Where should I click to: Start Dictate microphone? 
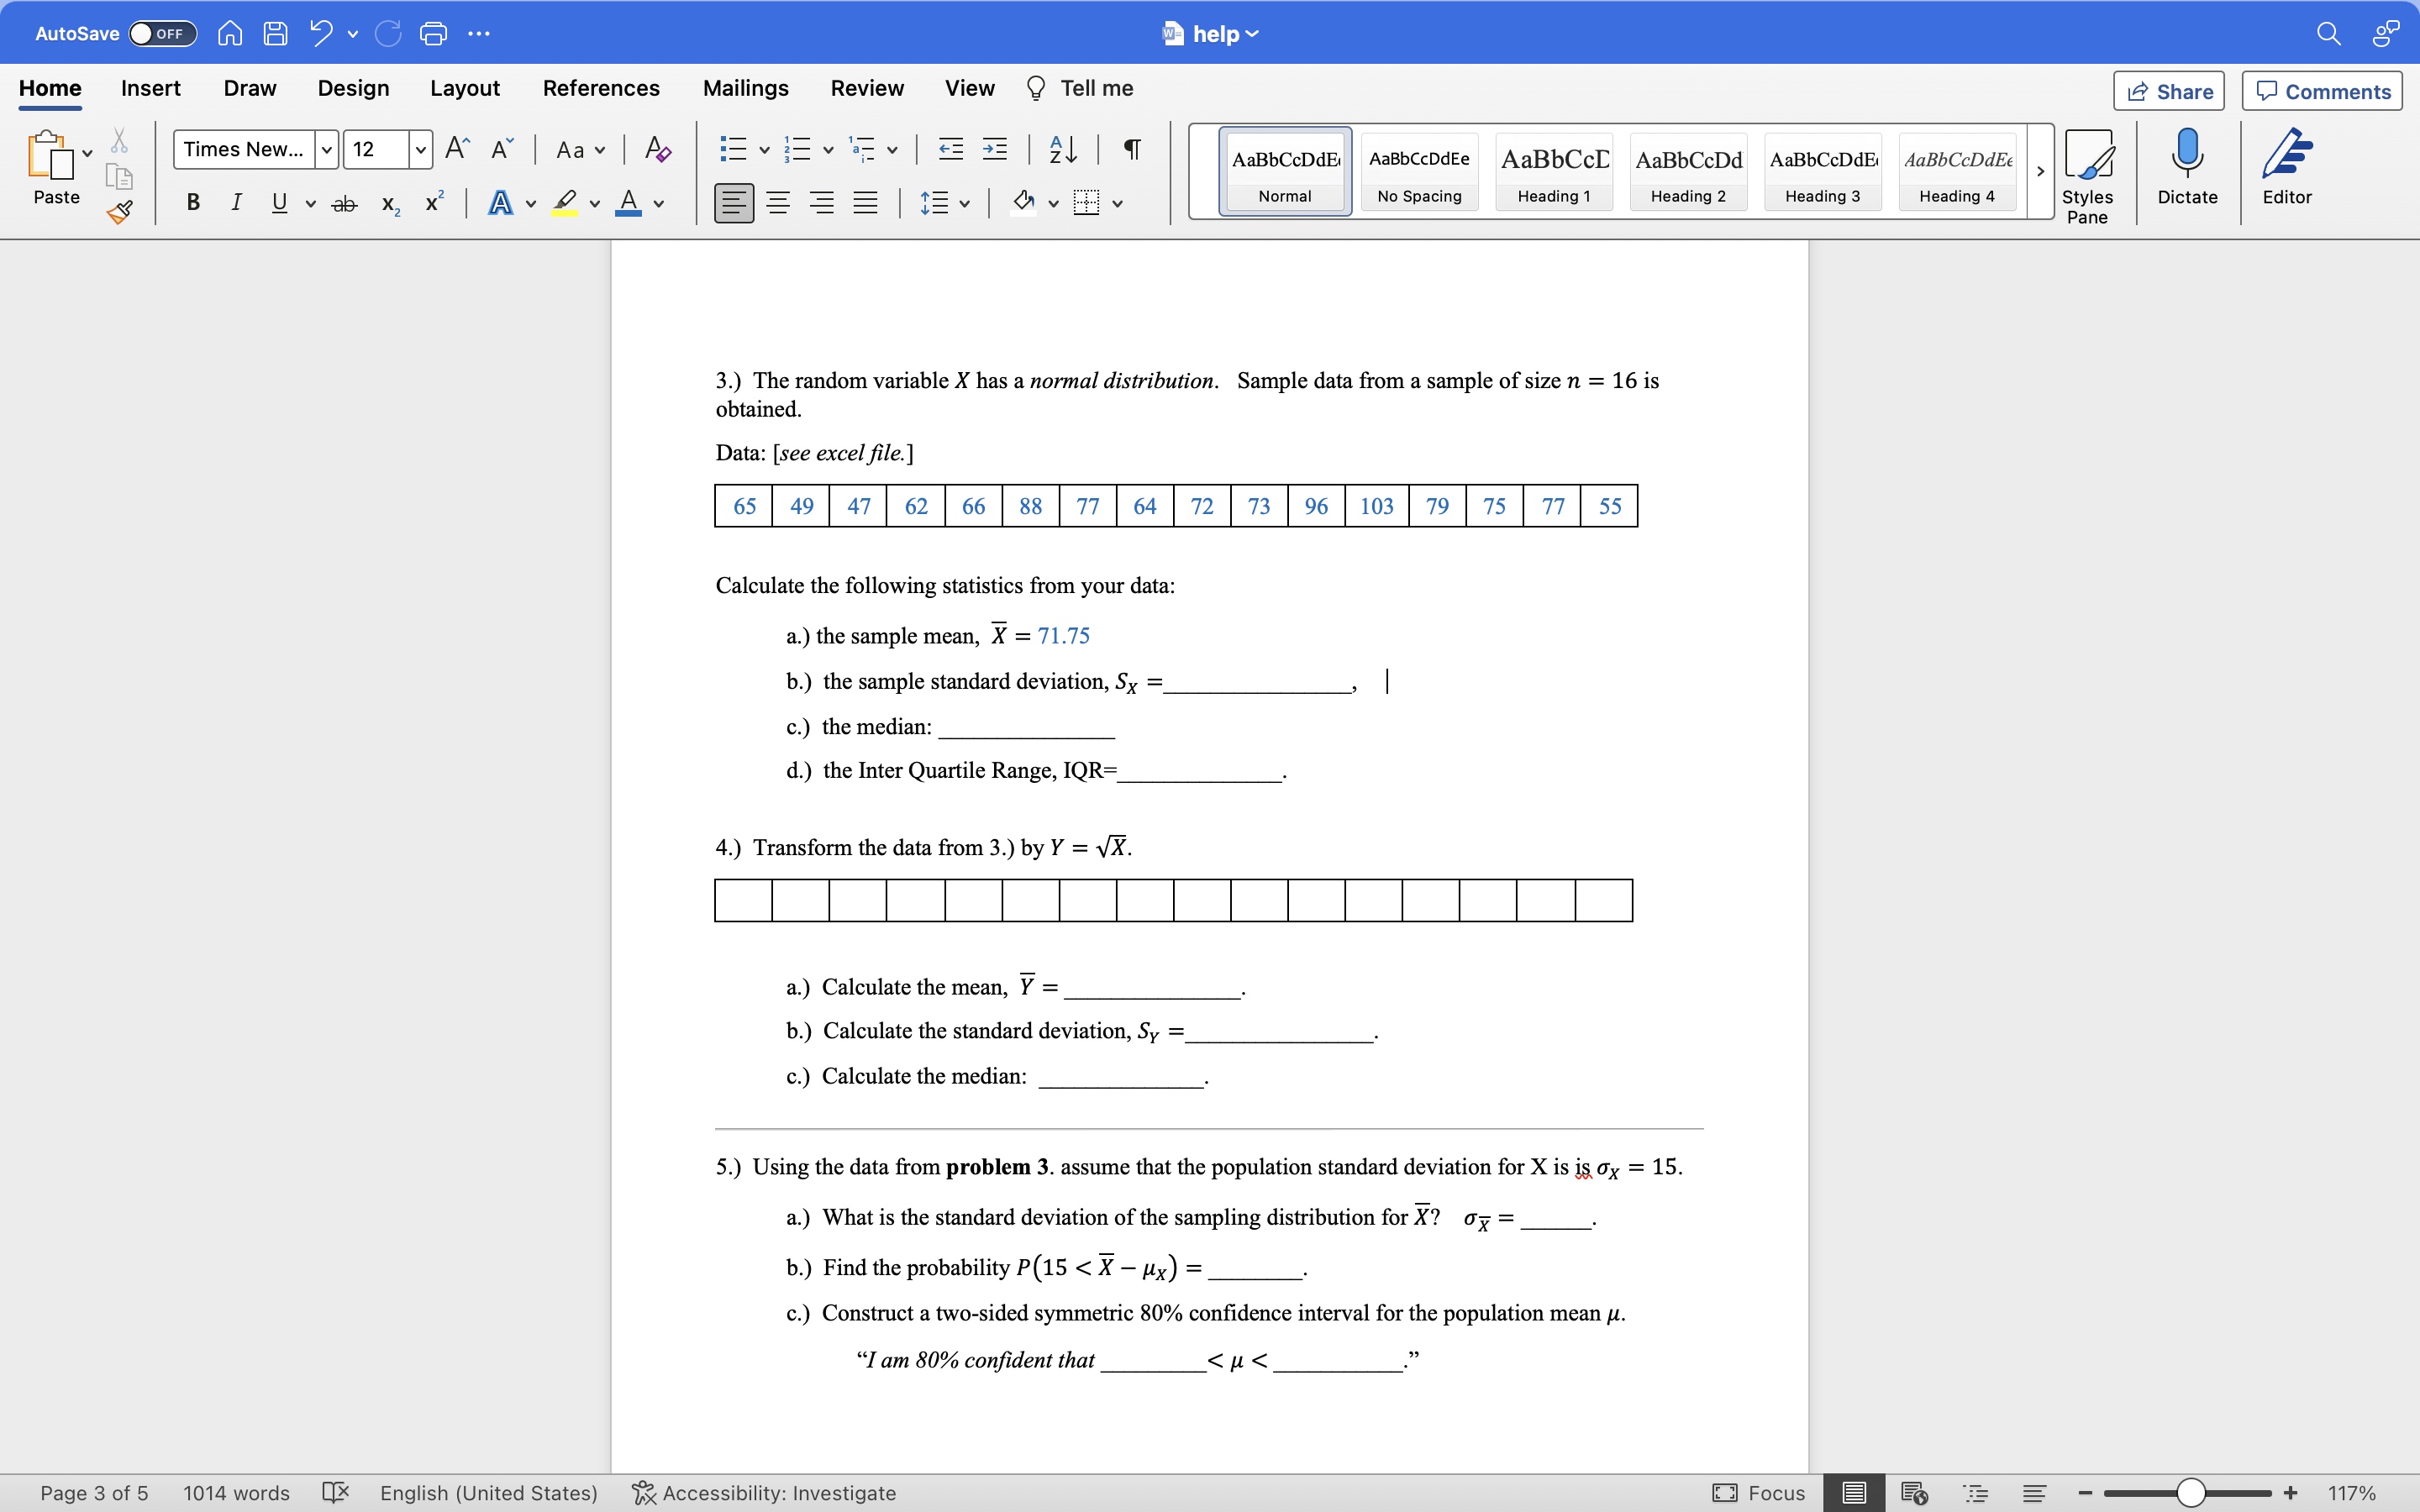(x=2187, y=167)
